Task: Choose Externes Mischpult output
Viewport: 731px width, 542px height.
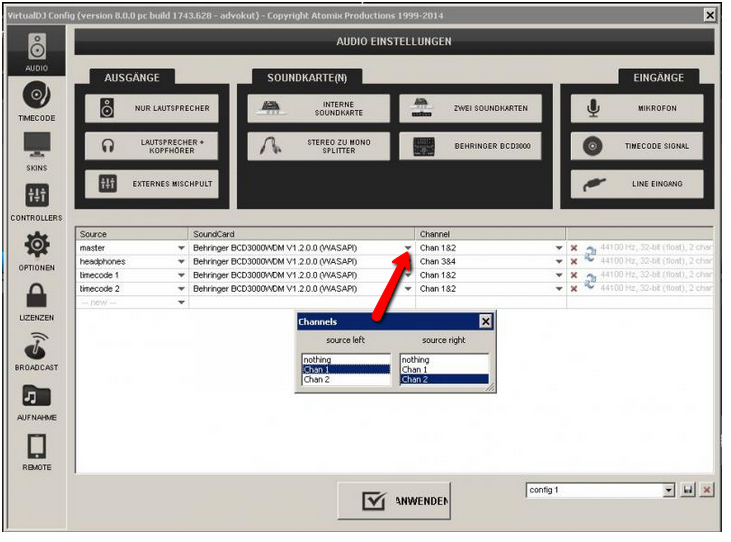Action: tap(152, 184)
